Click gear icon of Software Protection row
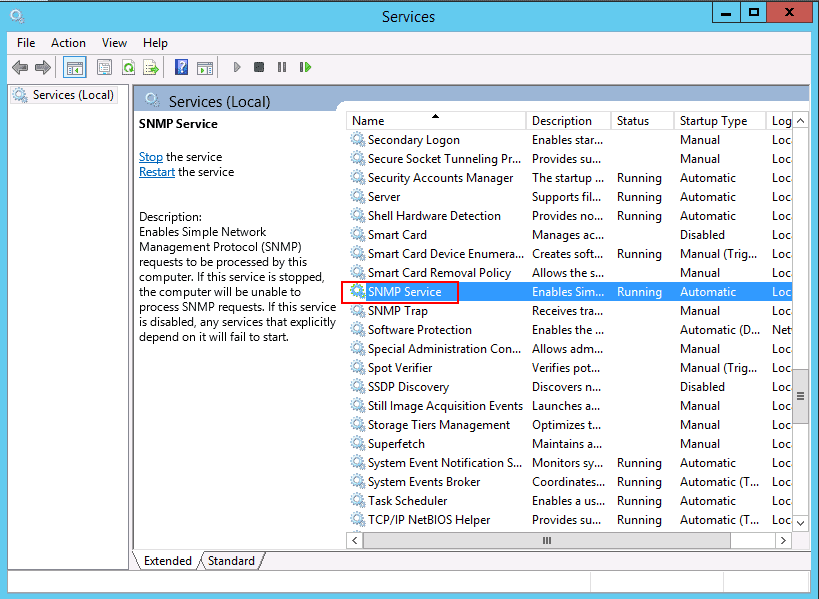 pos(357,330)
